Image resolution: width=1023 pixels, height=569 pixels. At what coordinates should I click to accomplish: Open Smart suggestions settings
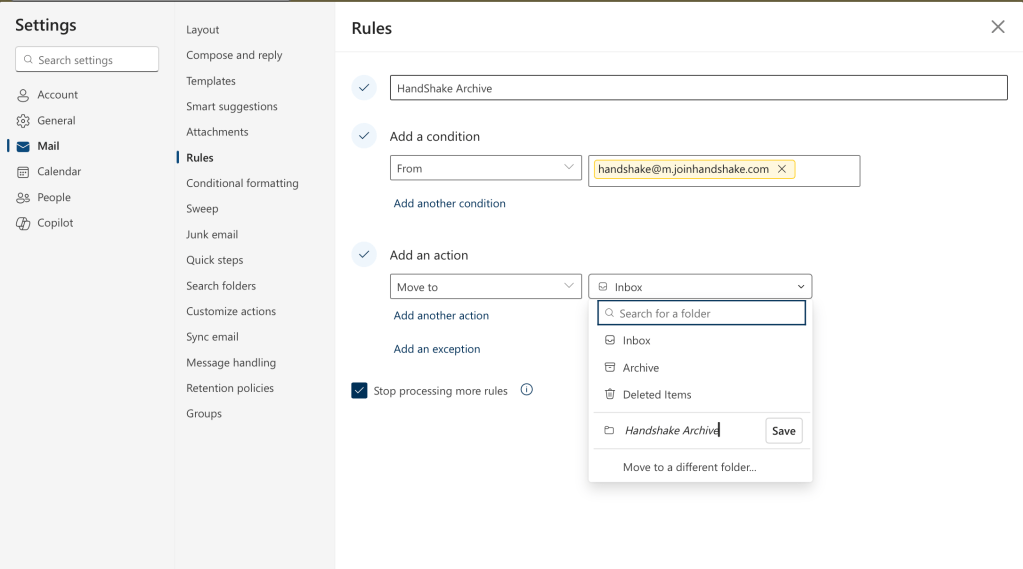tap(232, 106)
